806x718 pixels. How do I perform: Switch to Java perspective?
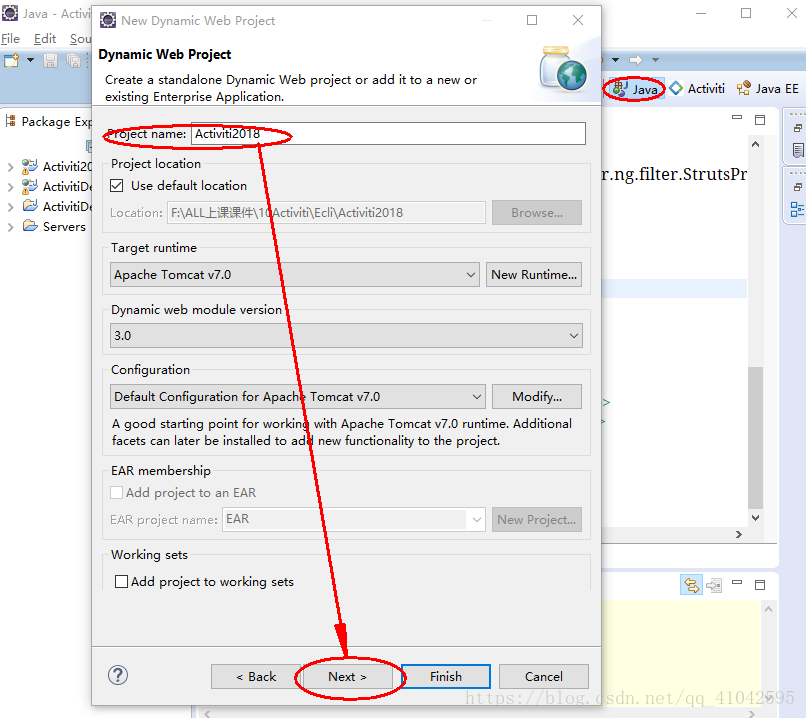[x=635, y=89]
